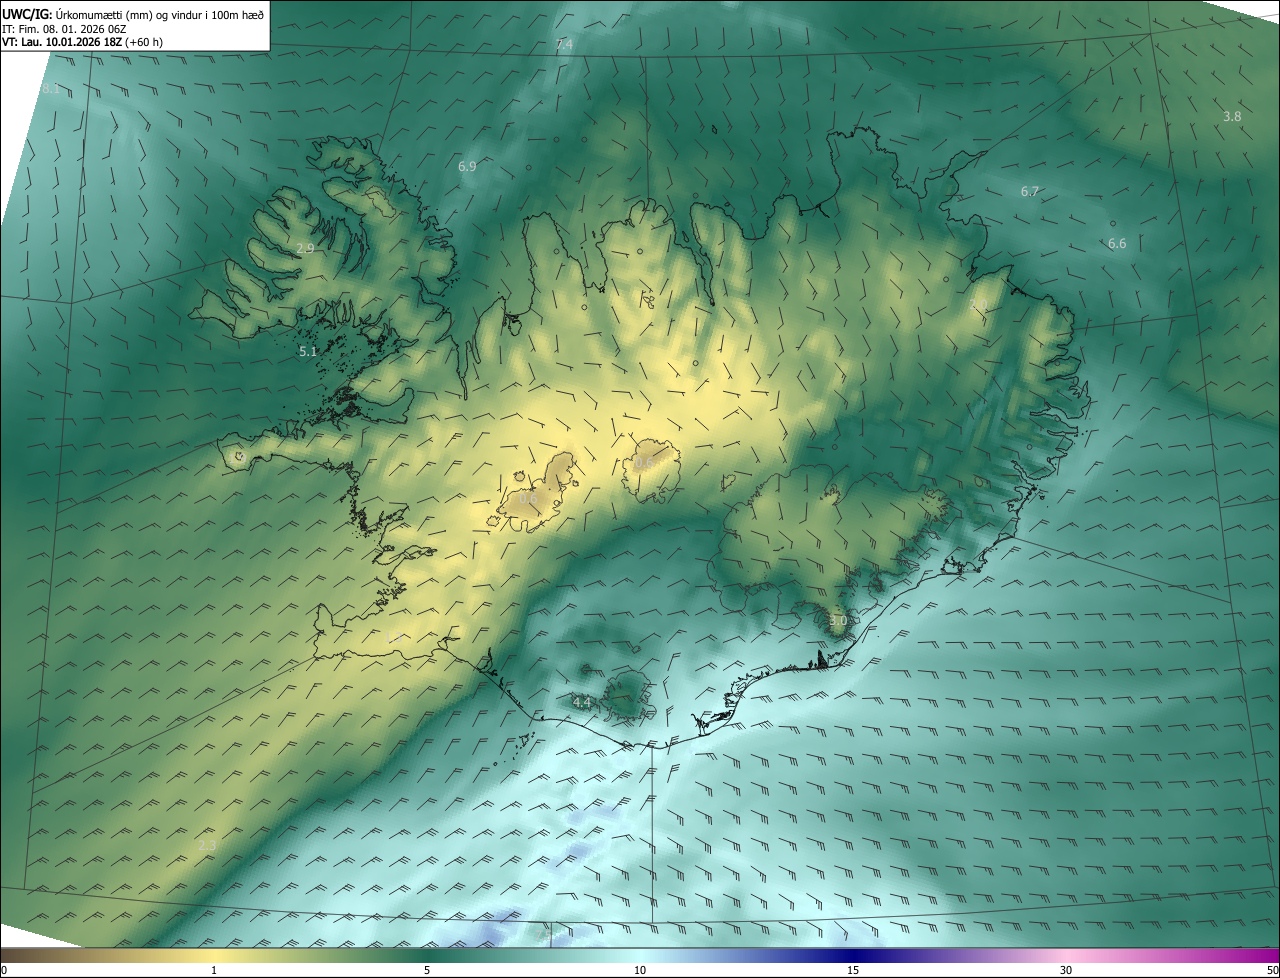Click the 3.0 value label
Image resolution: width=1280 pixels, height=978 pixels.
click(x=838, y=621)
